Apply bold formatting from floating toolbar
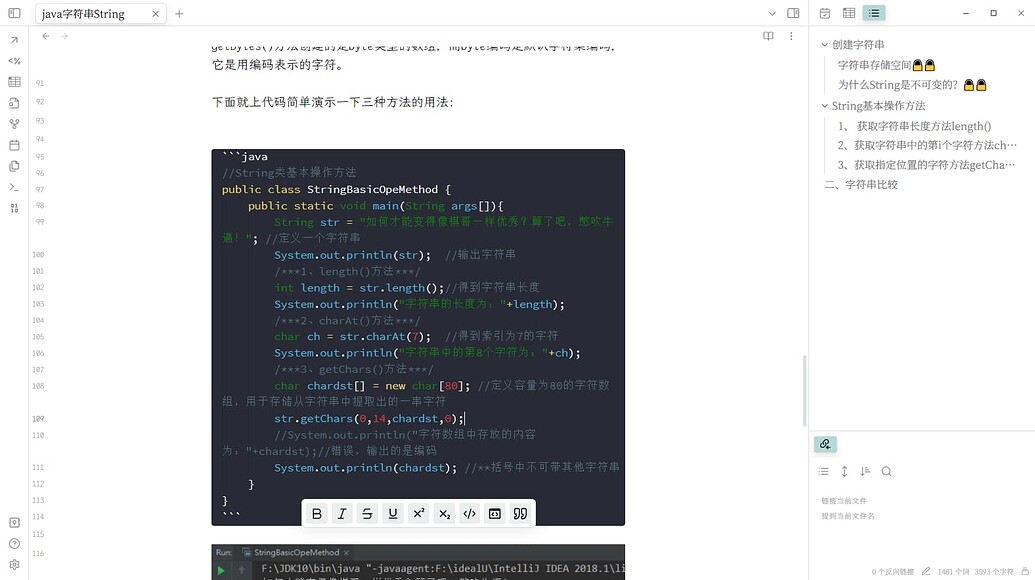 (x=317, y=513)
